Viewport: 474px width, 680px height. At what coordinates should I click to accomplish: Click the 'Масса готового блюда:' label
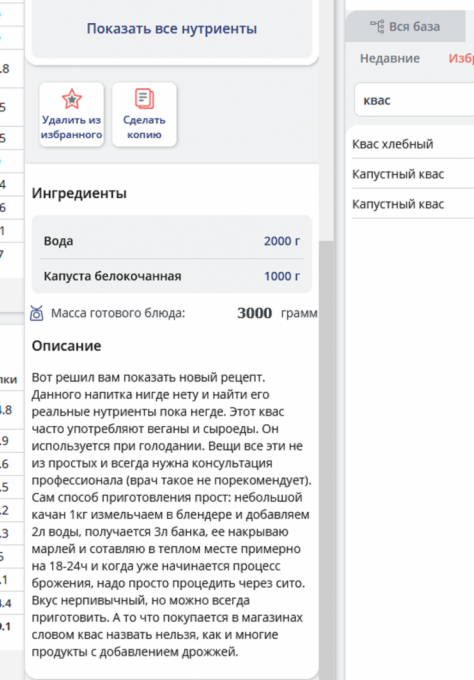coord(118,313)
